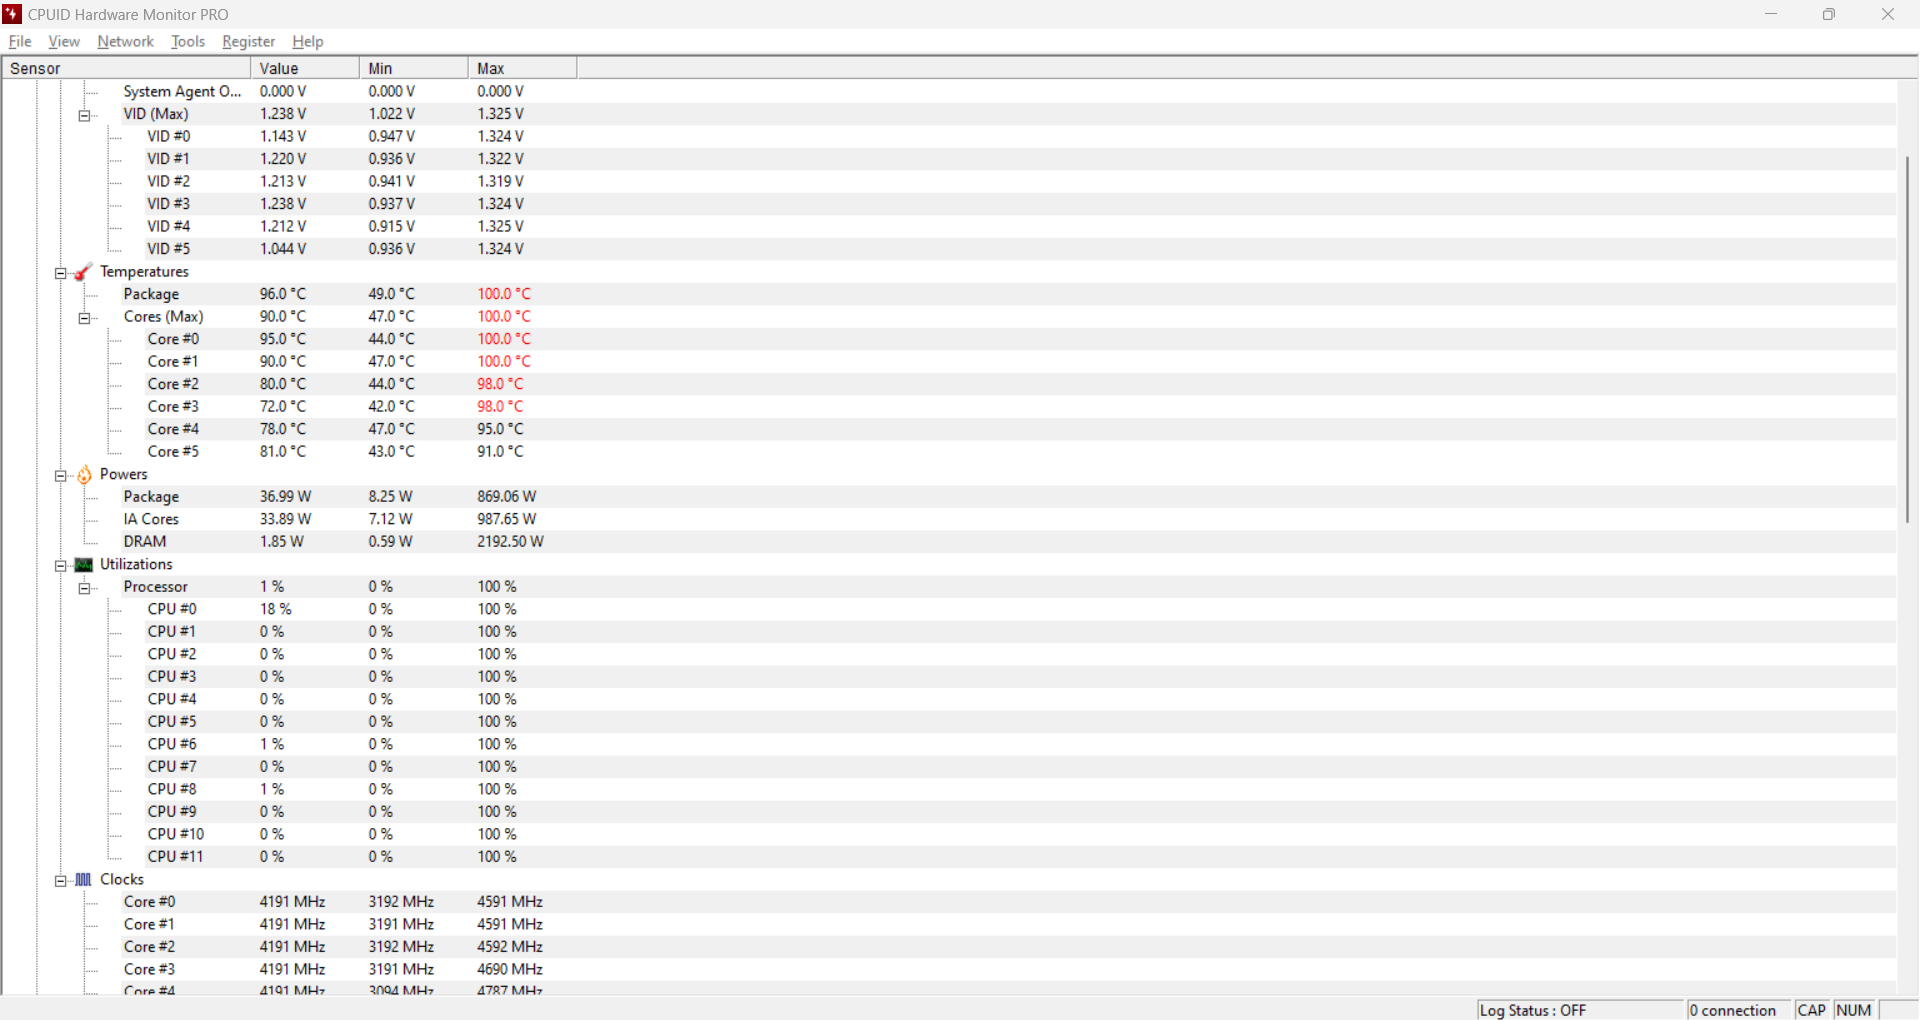Click the CAP status bar indicator

(x=1812, y=1010)
